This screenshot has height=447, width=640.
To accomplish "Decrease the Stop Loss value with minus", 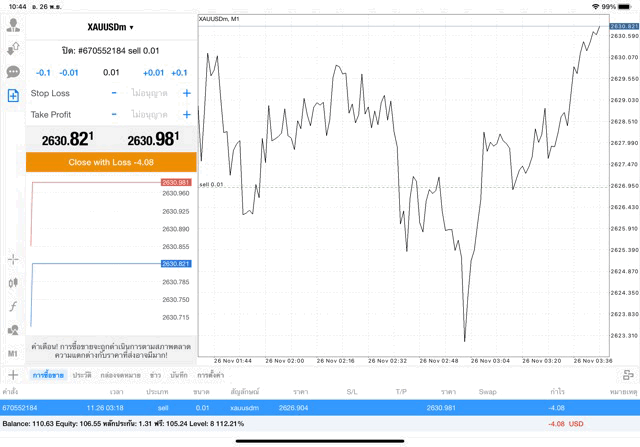I will (114, 93).
